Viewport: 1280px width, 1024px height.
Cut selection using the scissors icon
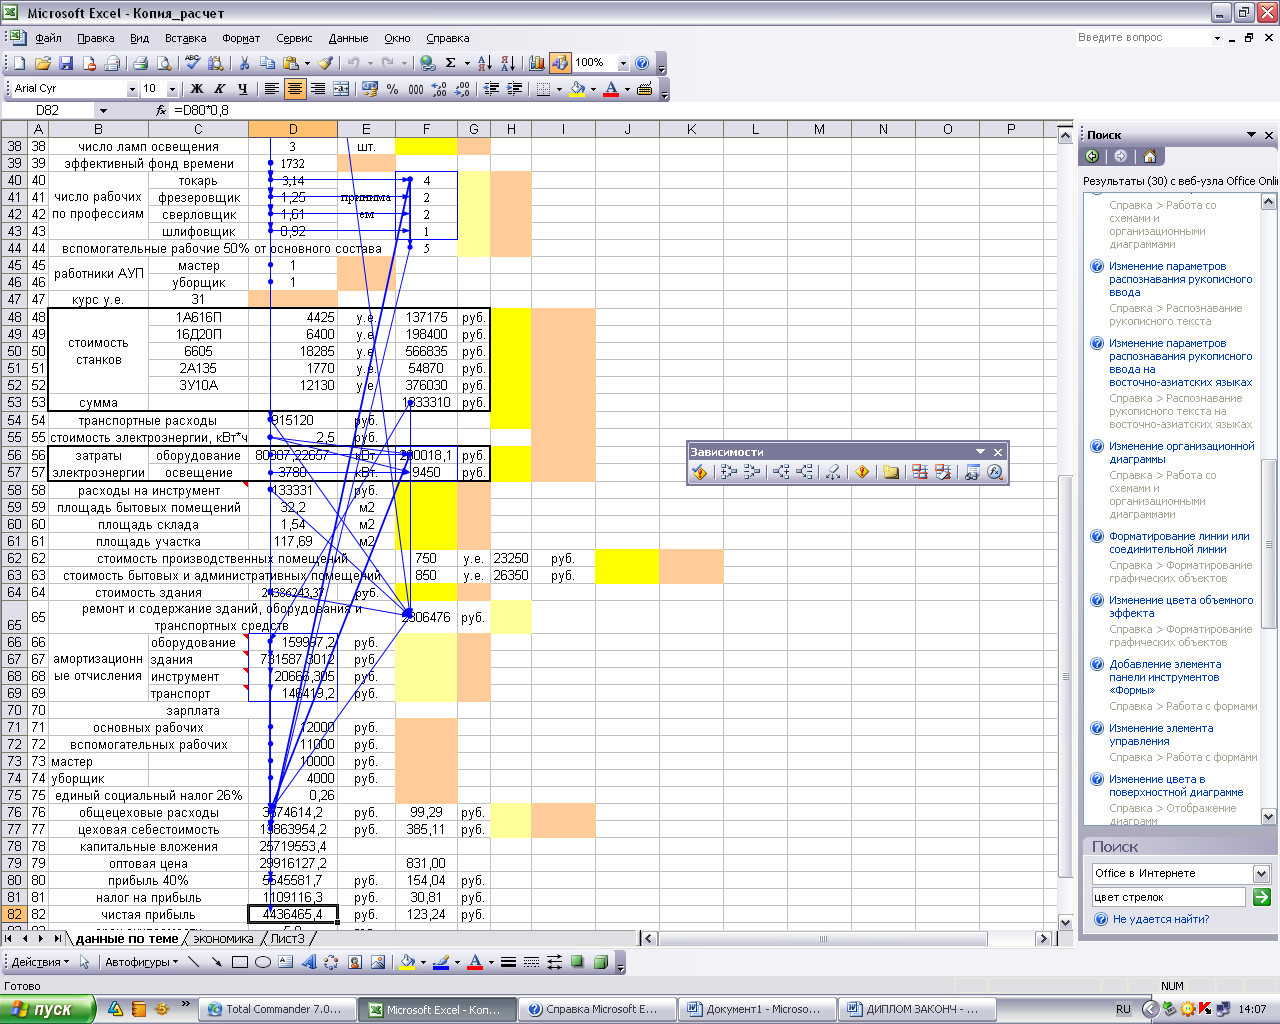[x=244, y=63]
